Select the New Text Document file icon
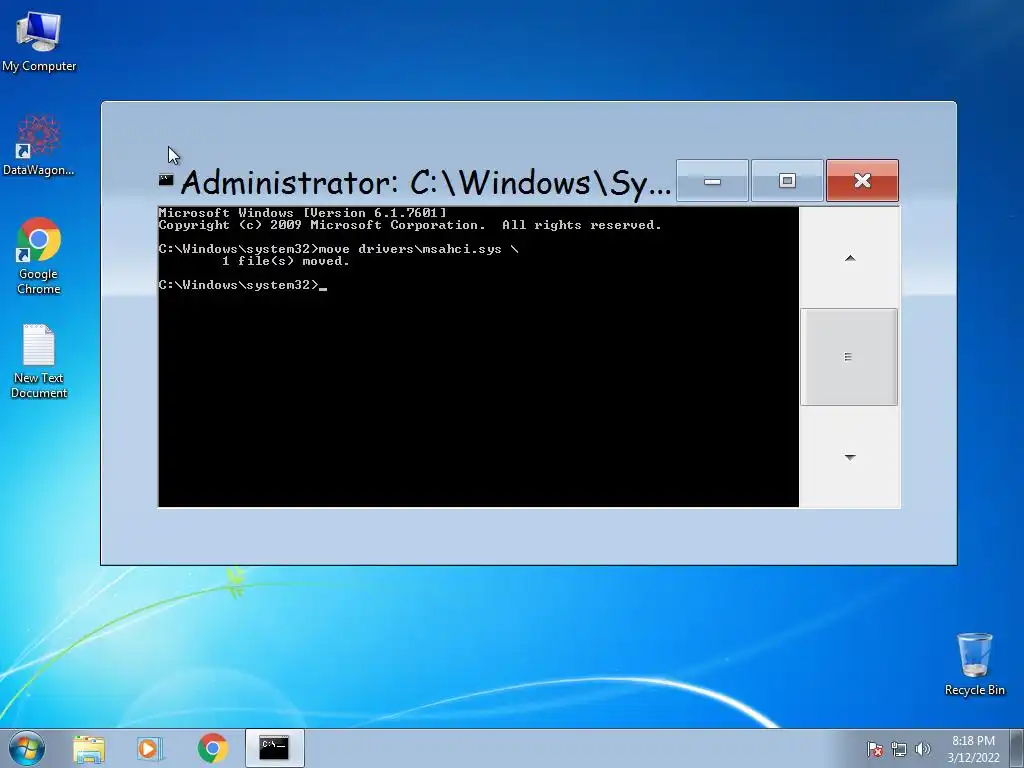This screenshot has width=1024, height=768. pyautogui.click(x=39, y=360)
